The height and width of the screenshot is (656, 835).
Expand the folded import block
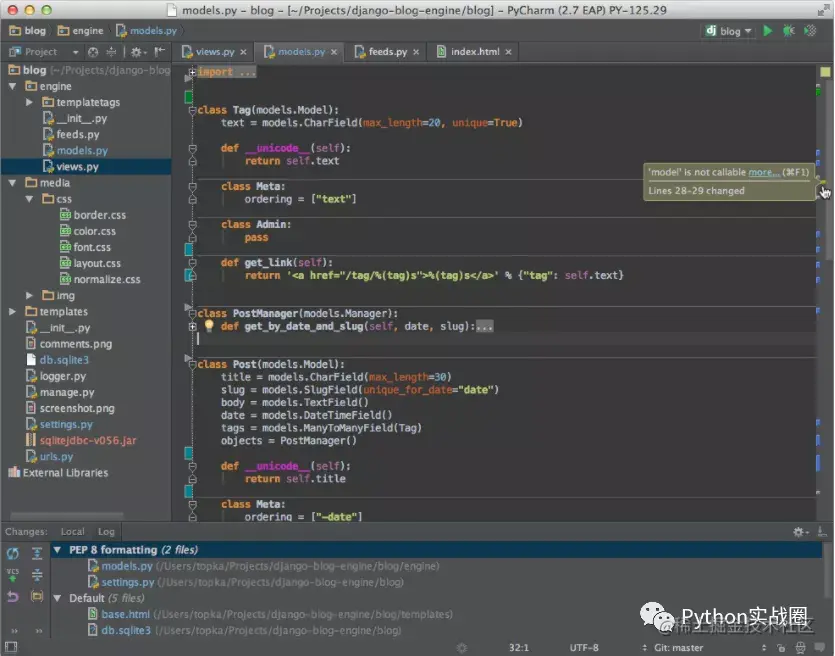pyautogui.click(x=192, y=72)
